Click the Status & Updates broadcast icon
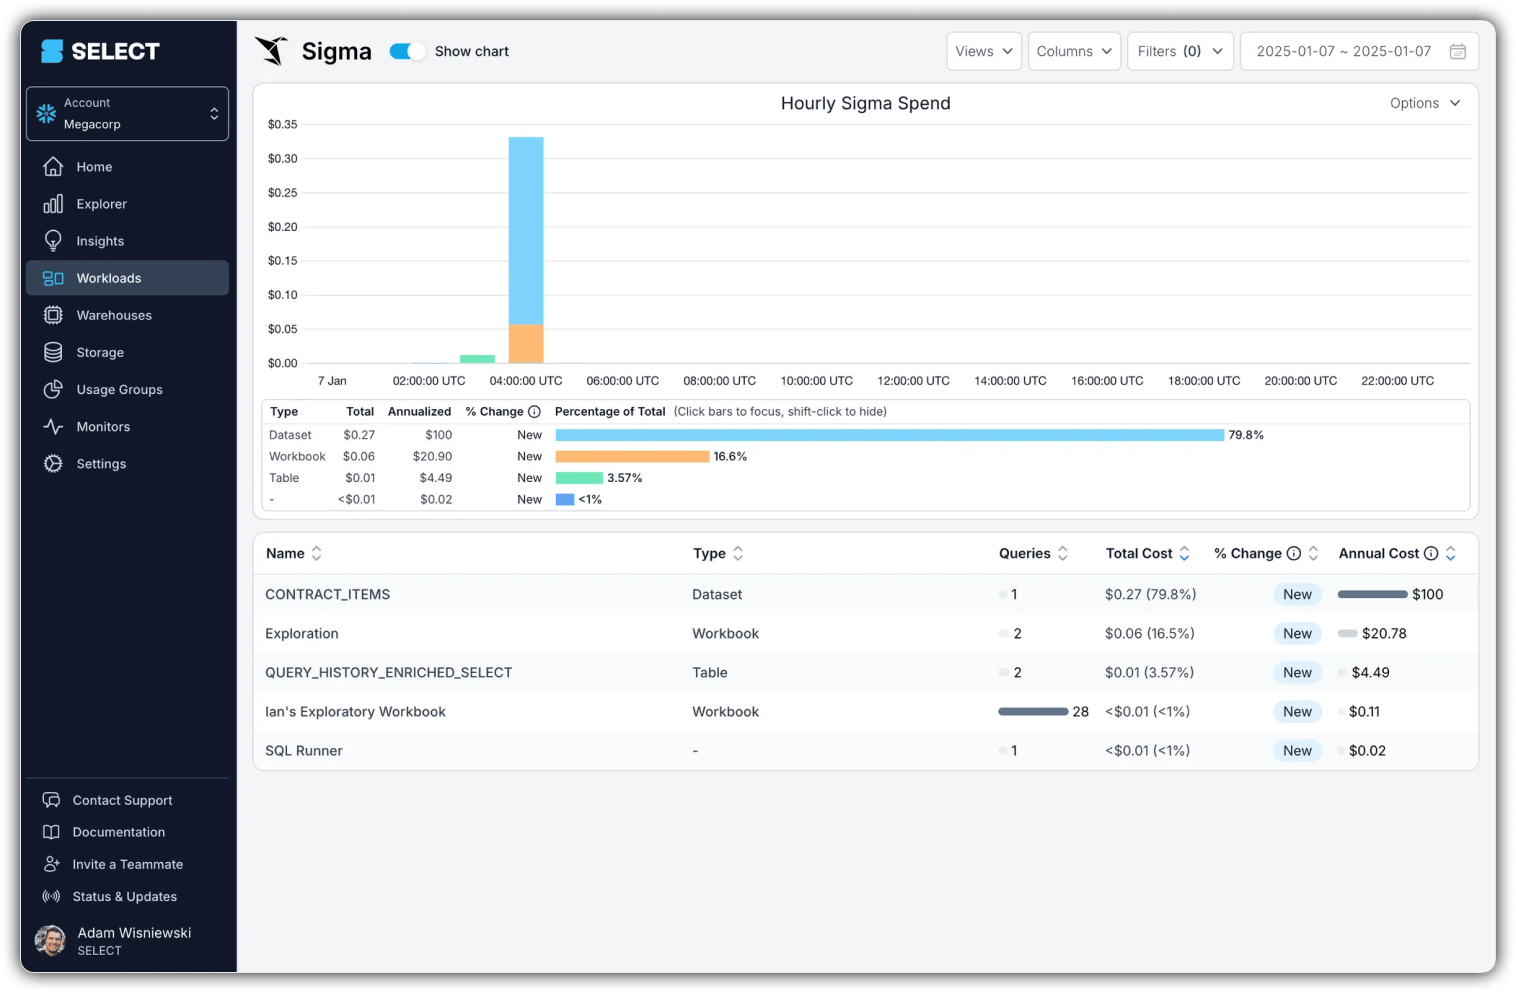The height and width of the screenshot is (993, 1516). 51,896
